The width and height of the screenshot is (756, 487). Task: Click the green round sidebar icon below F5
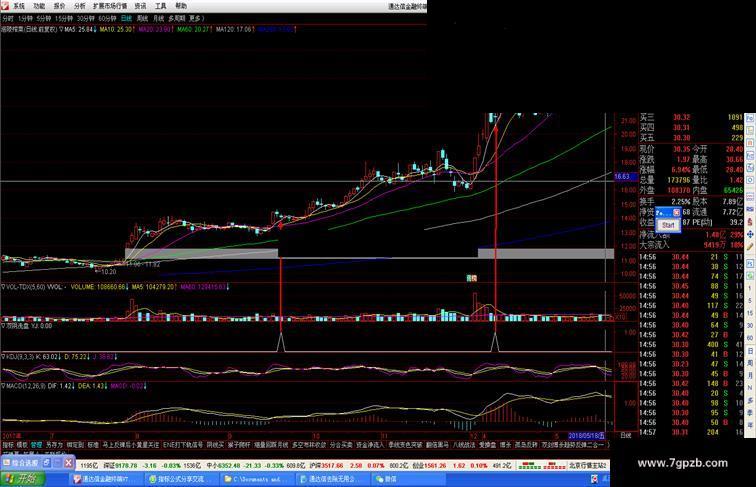[750, 275]
